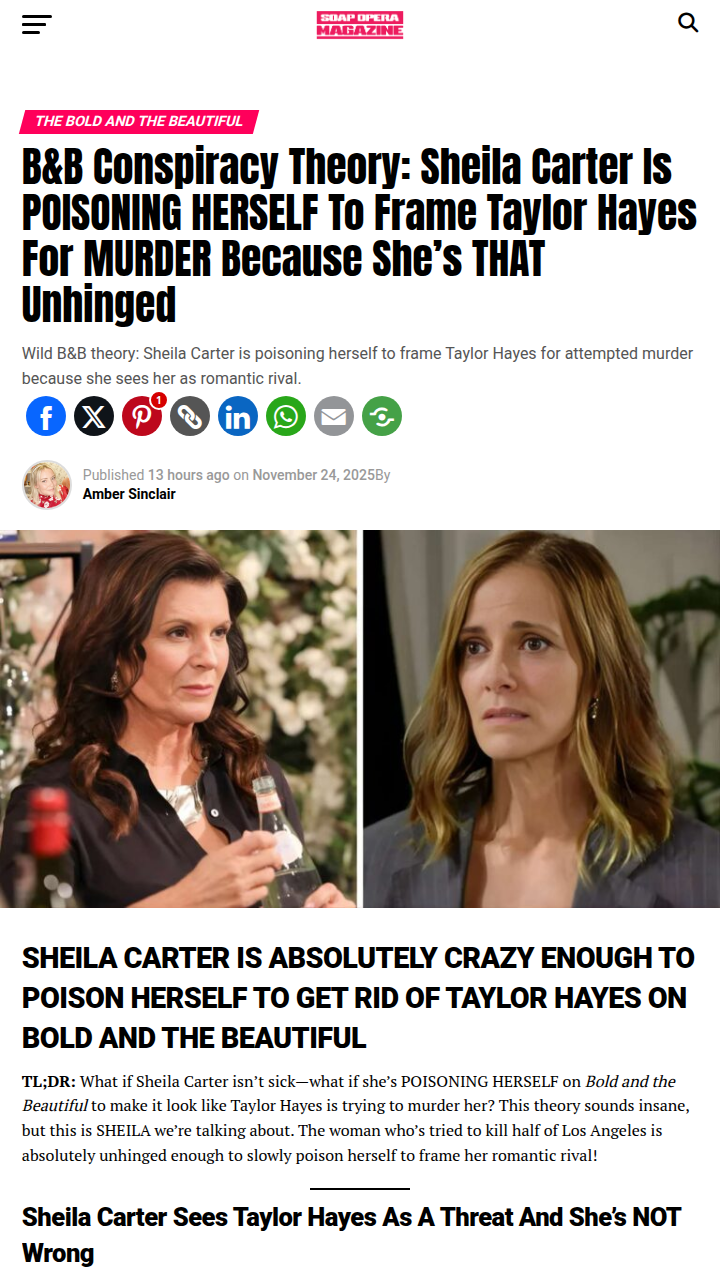Click the Sheila Carter Sees Taylor subheading
Image resolution: width=720 pixels, height=1280 pixels.
[351, 1235]
